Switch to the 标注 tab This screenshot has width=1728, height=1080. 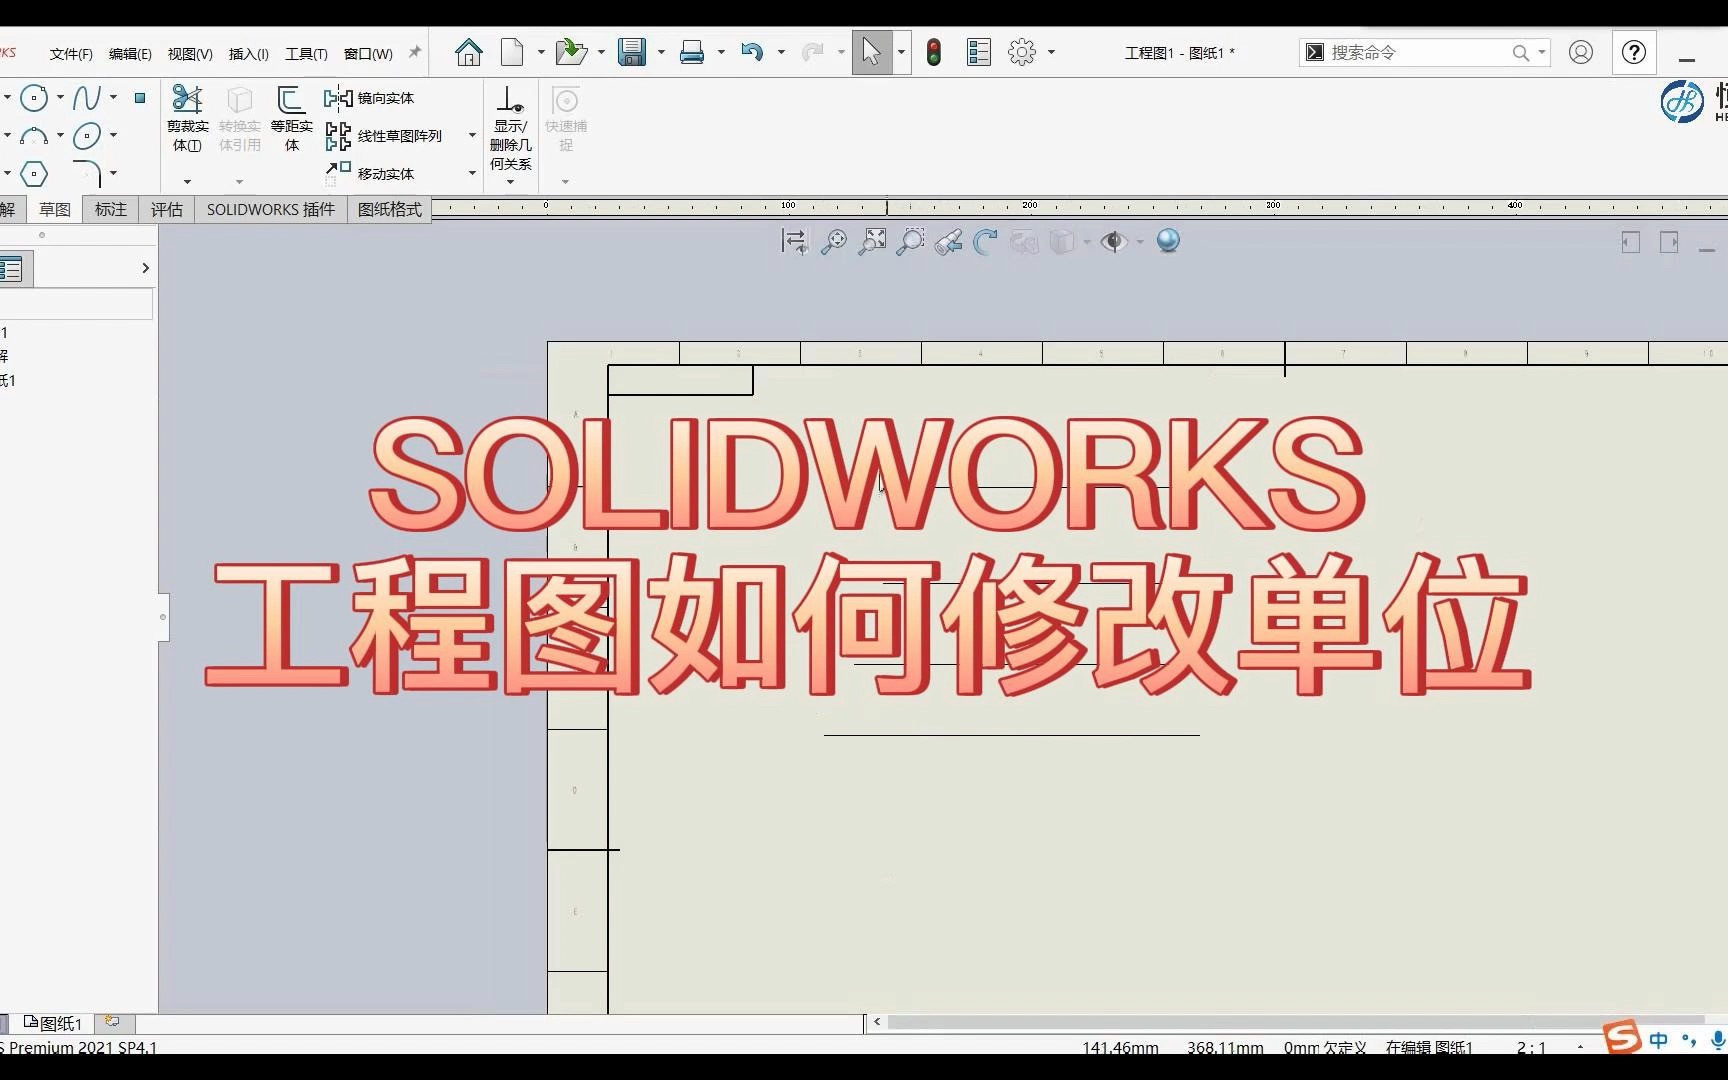(x=111, y=209)
